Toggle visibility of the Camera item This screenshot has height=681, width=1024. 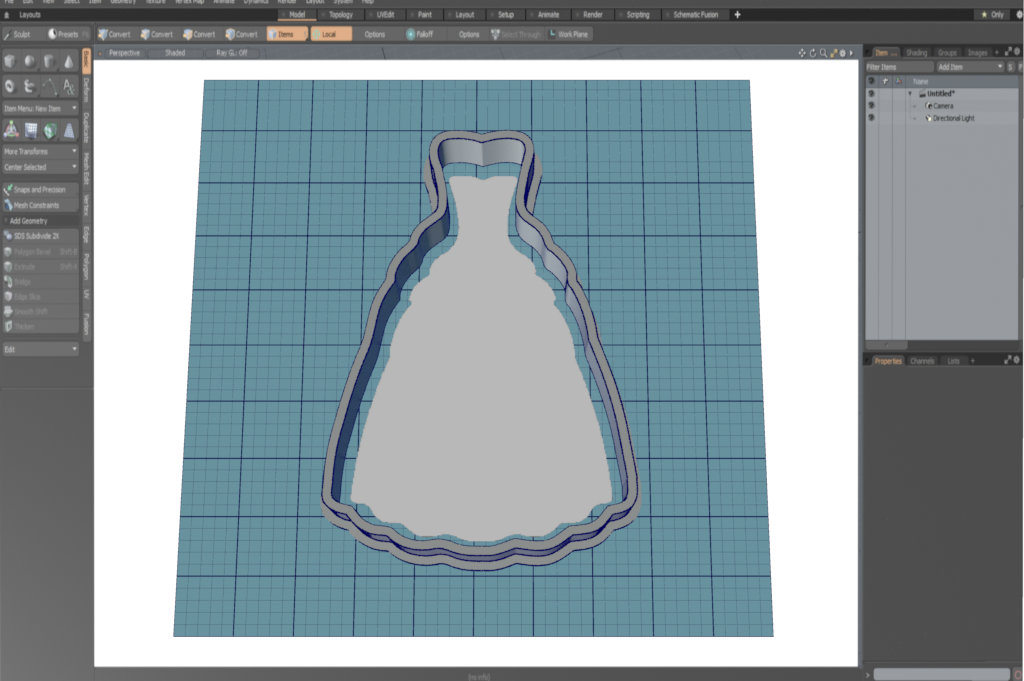coord(871,106)
